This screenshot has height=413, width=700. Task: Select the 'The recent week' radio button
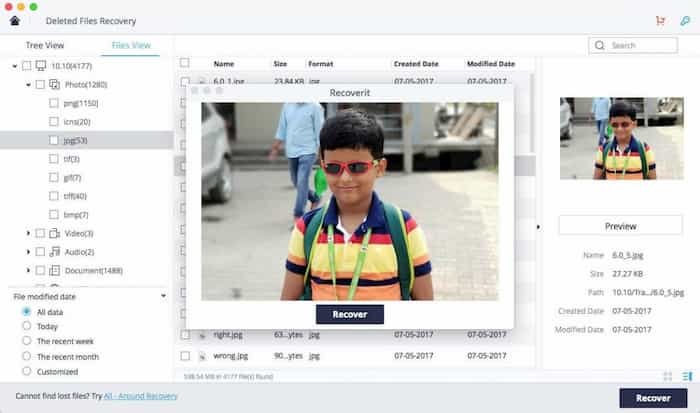(x=27, y=341)
